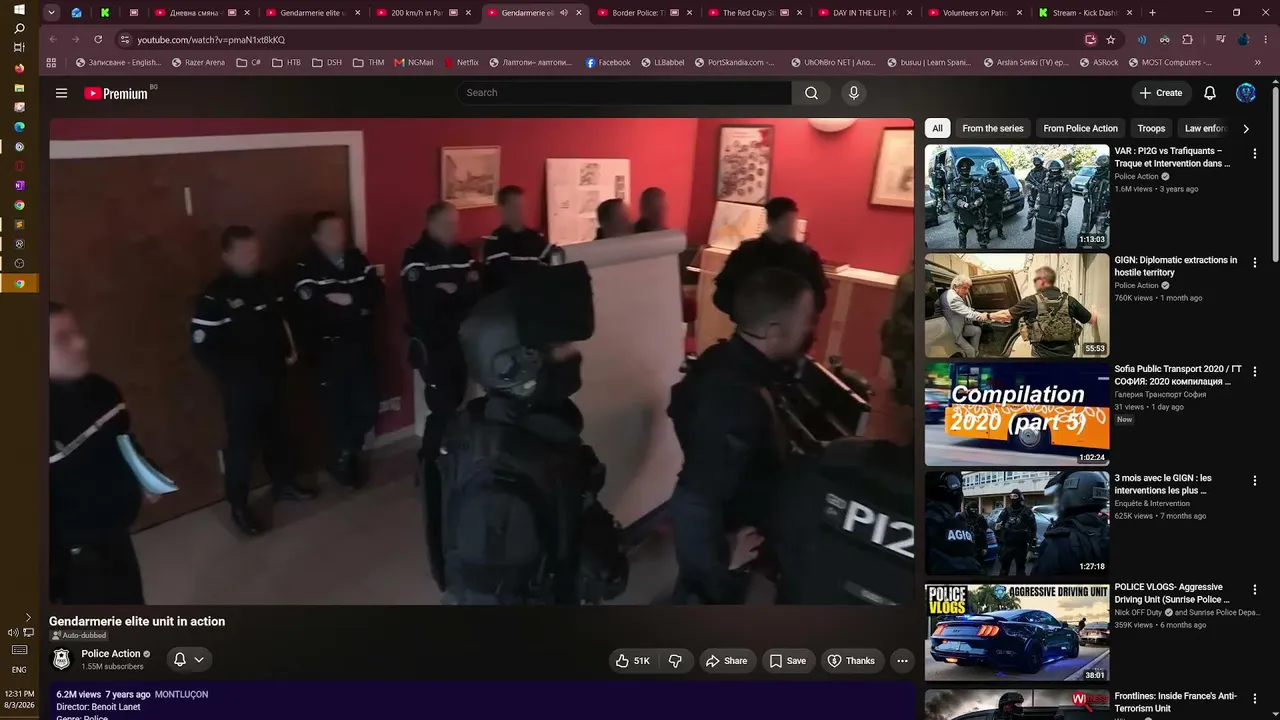Open Windows taskbar search
This screenshot has width=1280, height=720.
pos(19,29)
